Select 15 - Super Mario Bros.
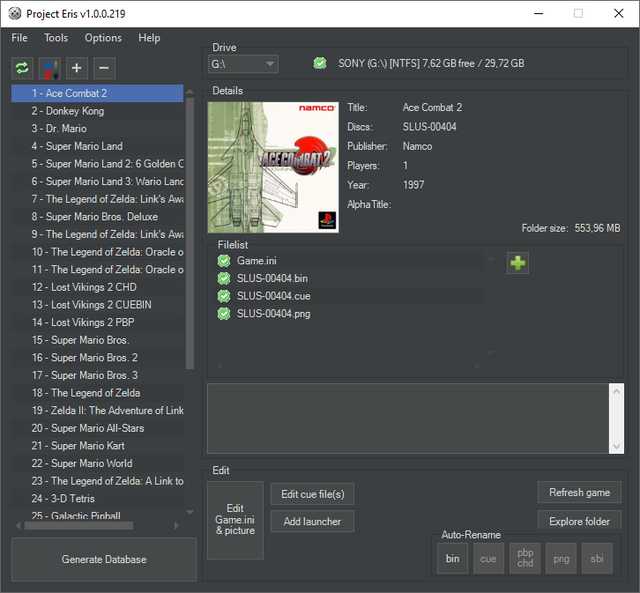 (x=98, y=340)
